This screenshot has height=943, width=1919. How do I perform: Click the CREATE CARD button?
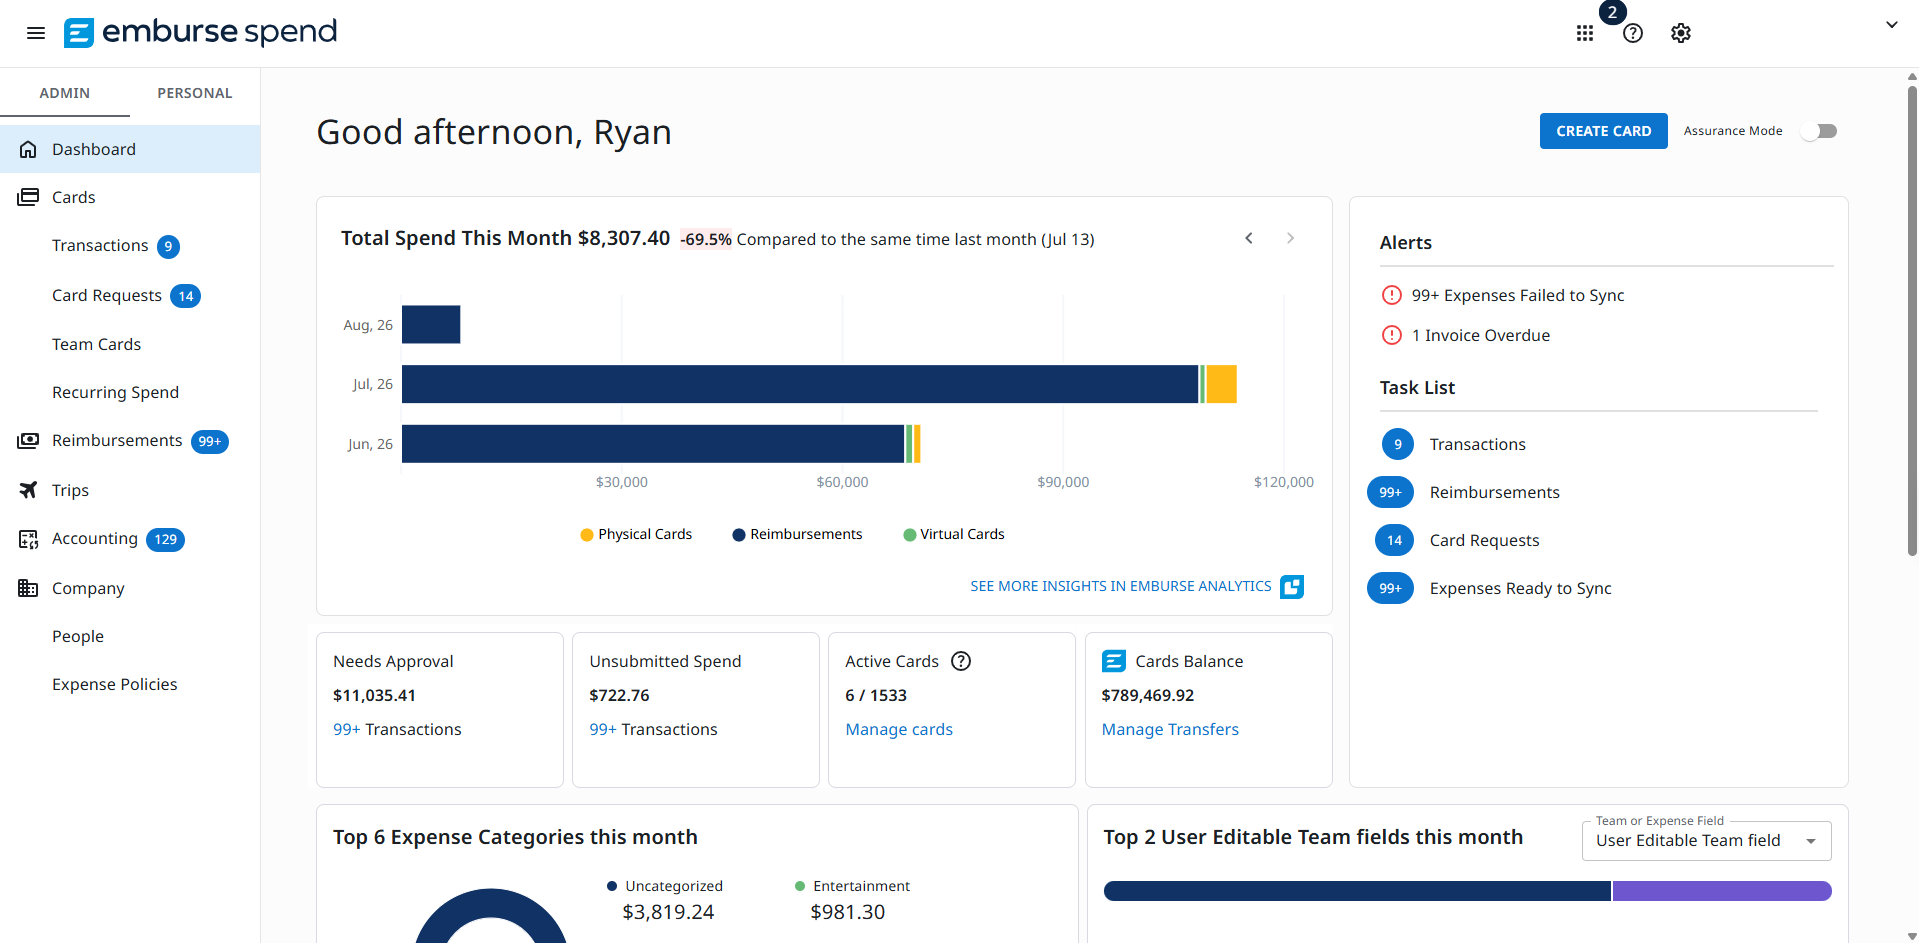point(1603,131)
